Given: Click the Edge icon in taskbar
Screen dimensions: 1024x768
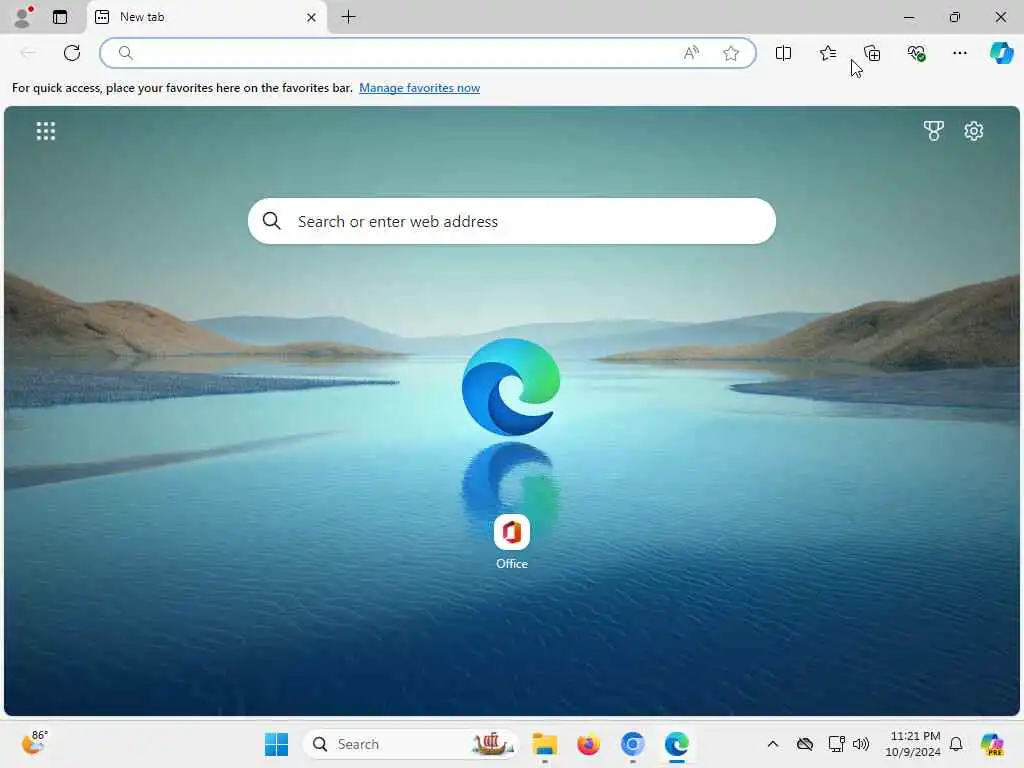Looking at the screenshot, I should point(677,744).
